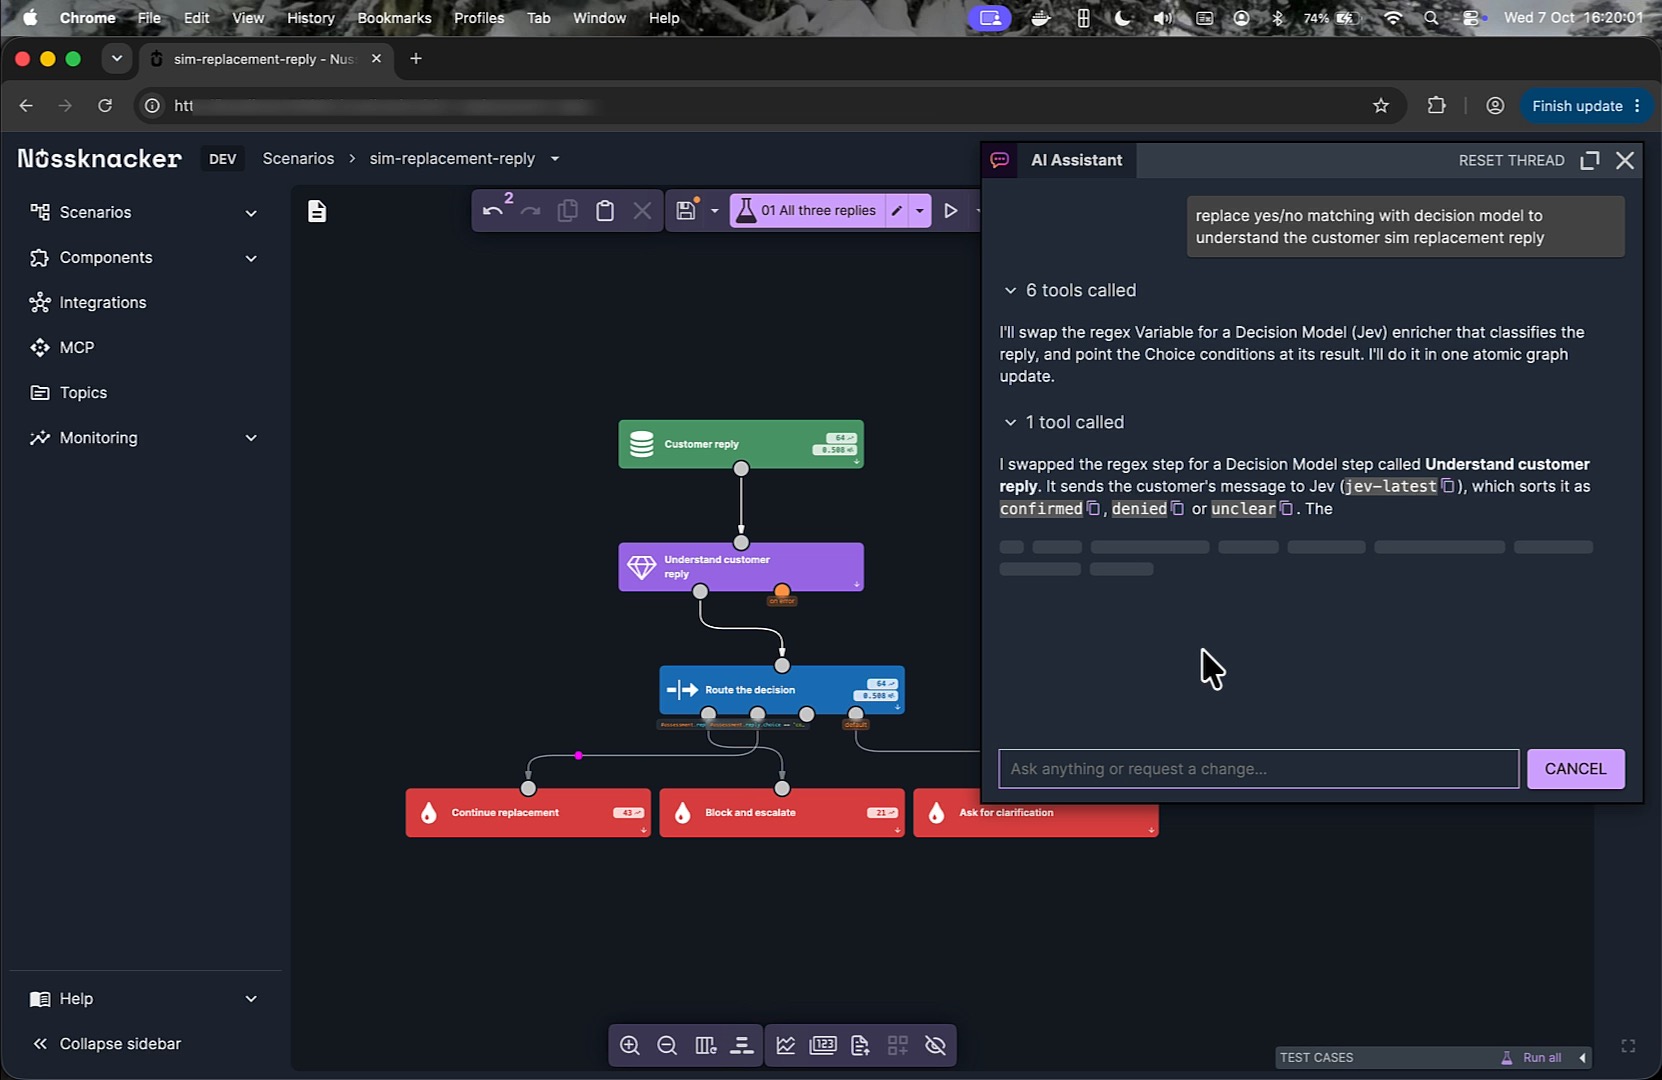Click the columns layout icon in the bottom toolbar

705,1045
